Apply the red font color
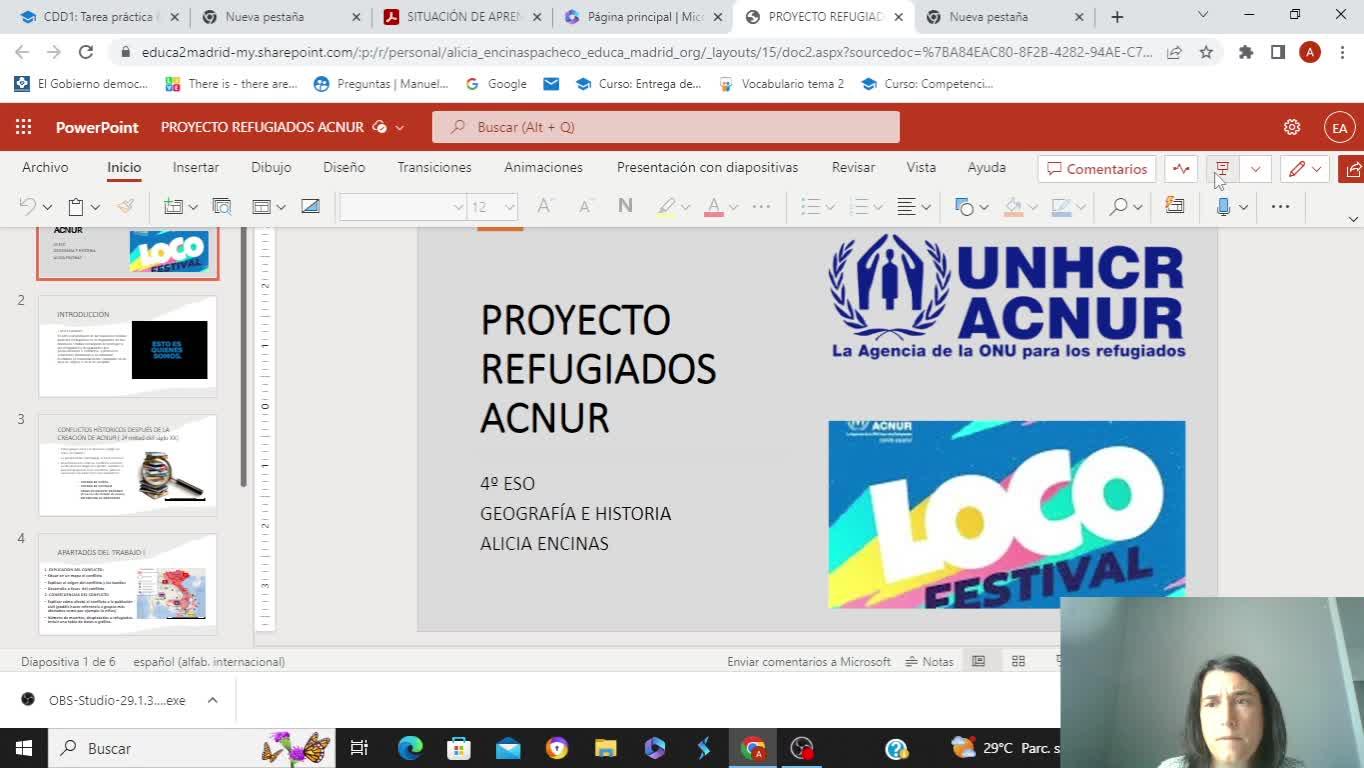1364x768 pixels. (x=714, y=206)
